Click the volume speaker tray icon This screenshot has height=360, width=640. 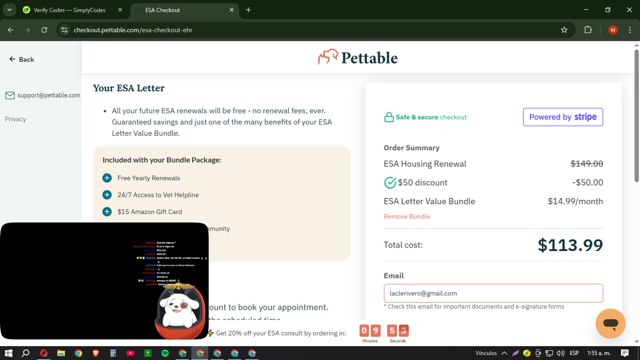click(560, 353)
